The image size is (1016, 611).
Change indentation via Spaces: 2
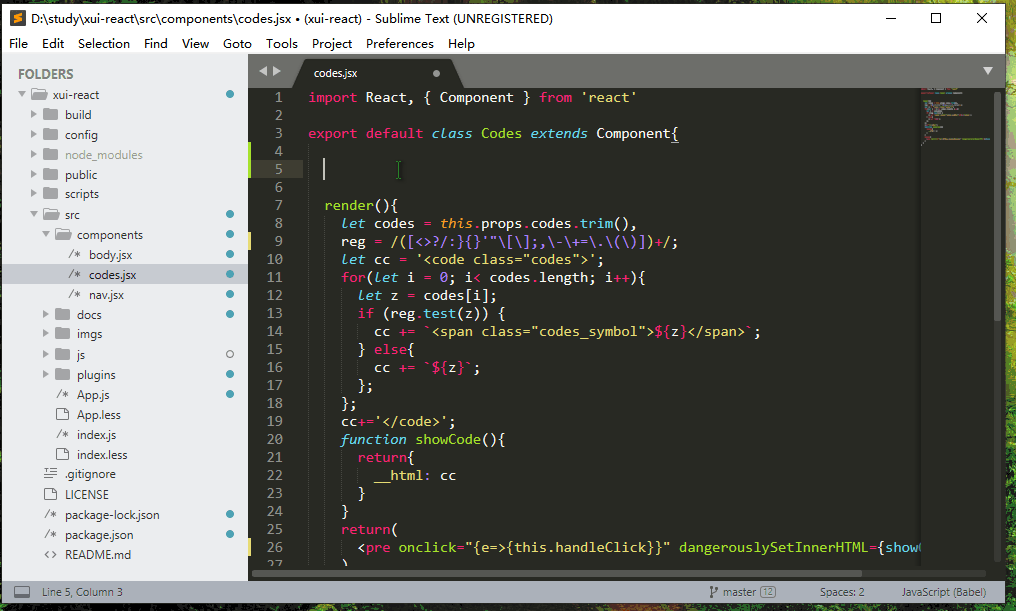(x=842, y=592)
